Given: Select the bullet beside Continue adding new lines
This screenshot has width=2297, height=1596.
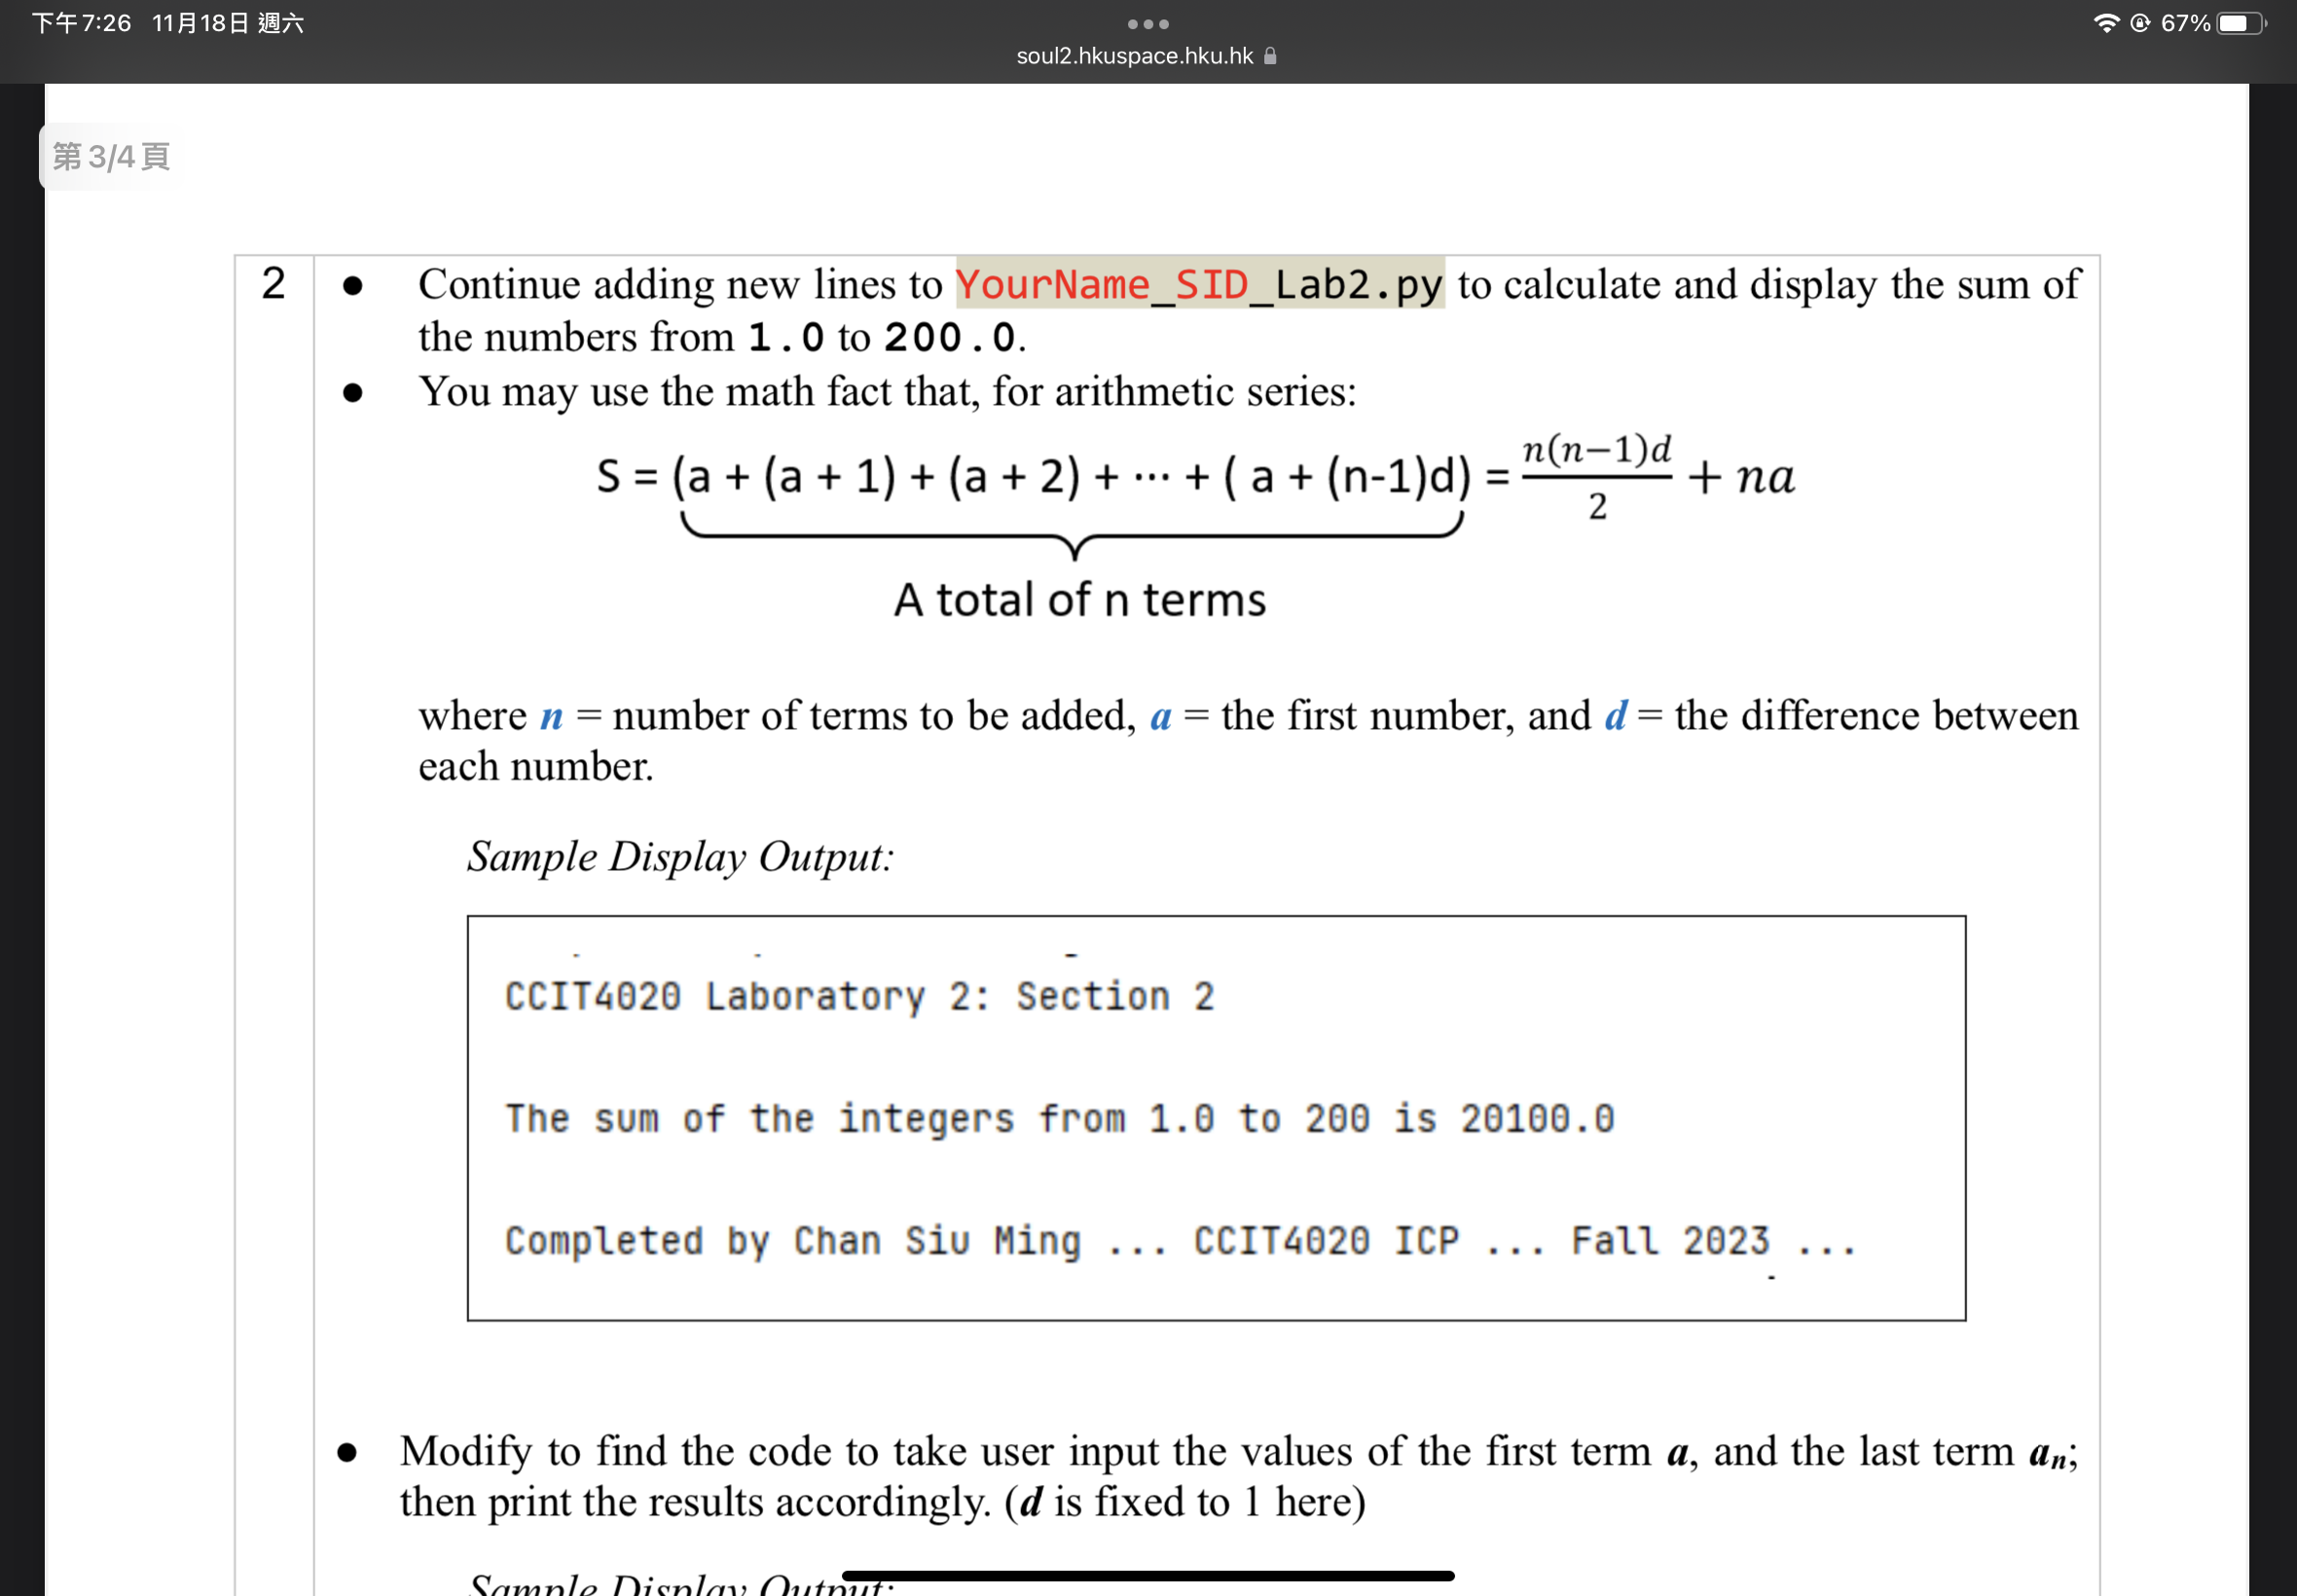Looking at the screenshot, I should click(x=352, y=286).
